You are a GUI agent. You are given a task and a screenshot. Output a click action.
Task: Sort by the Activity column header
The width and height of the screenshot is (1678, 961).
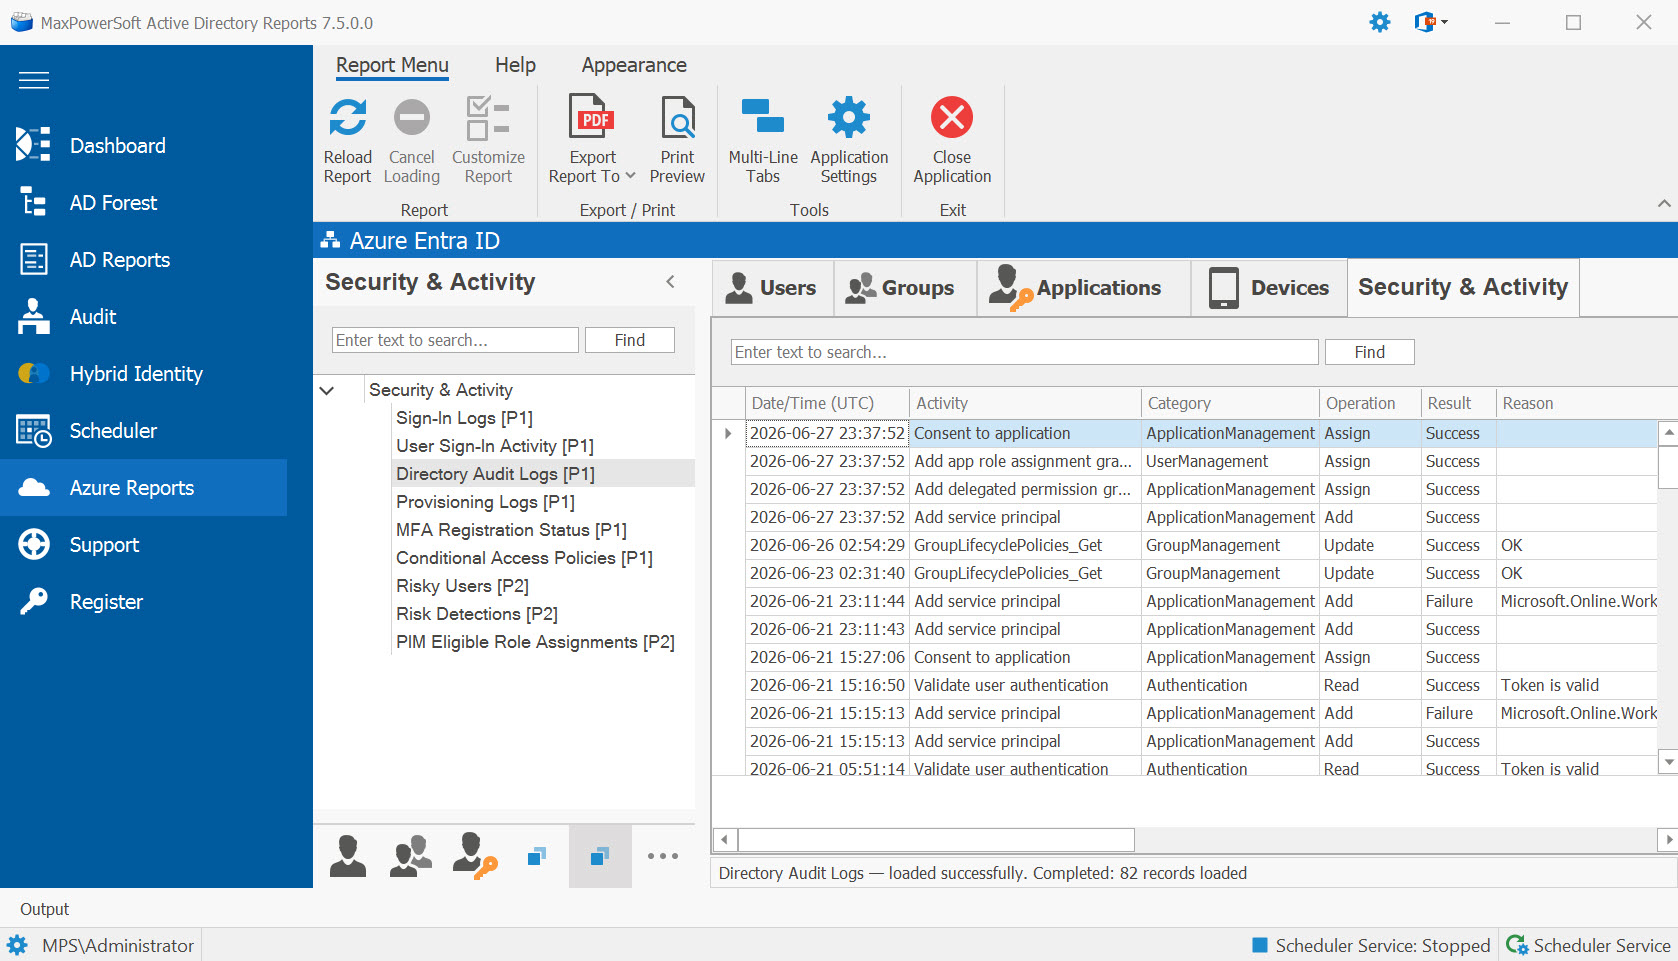pyautogui.click(x=1025, y=403)
